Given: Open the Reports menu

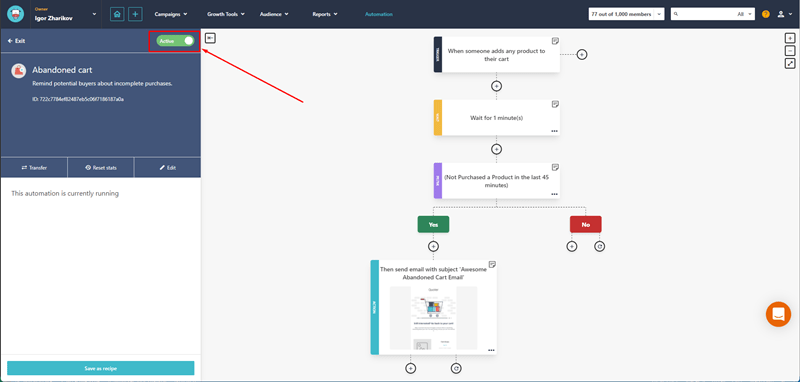Looking at the screenshot, I should pyautogui.click(x=325, y=14).
